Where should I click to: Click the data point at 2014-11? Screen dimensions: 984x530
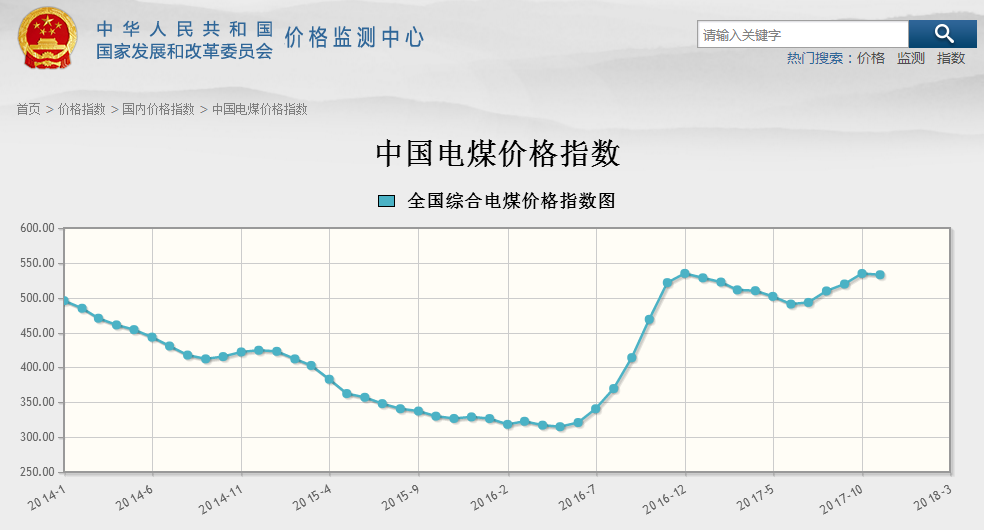tap(241, 352)
